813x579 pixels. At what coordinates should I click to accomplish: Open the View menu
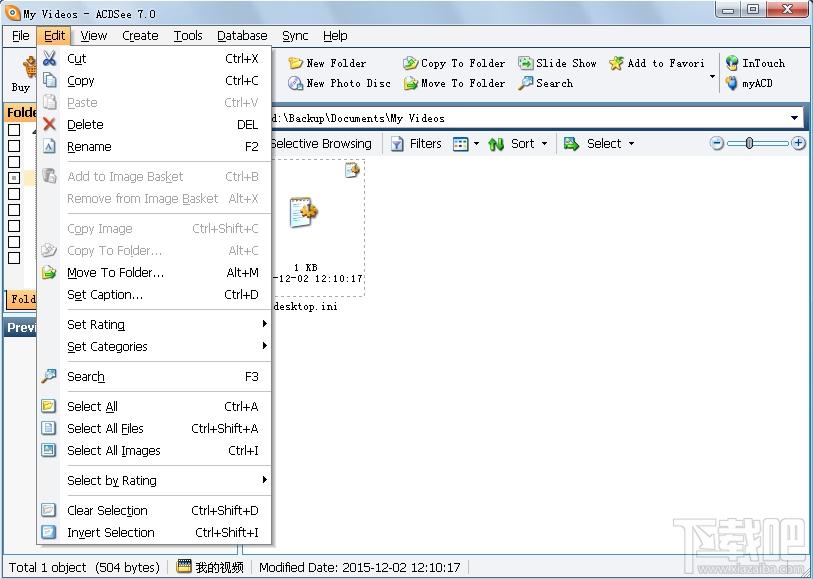click(94, 36)
